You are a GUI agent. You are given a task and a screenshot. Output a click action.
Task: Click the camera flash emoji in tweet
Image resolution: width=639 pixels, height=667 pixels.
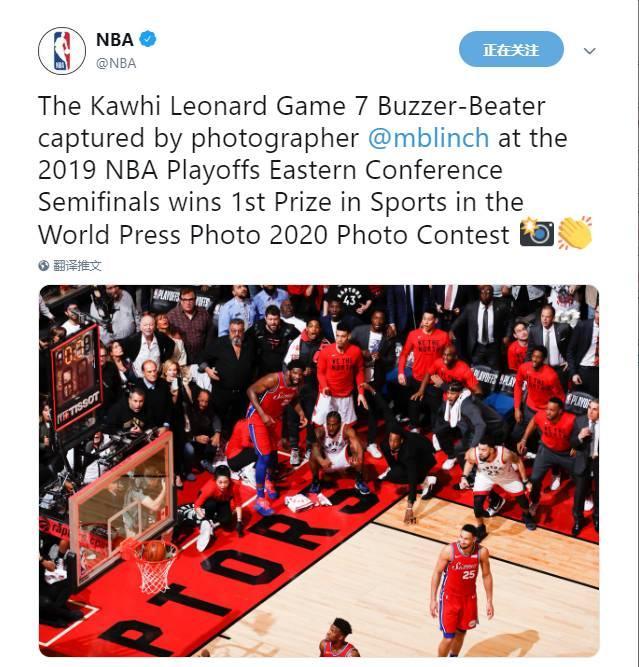click(537, 232)
